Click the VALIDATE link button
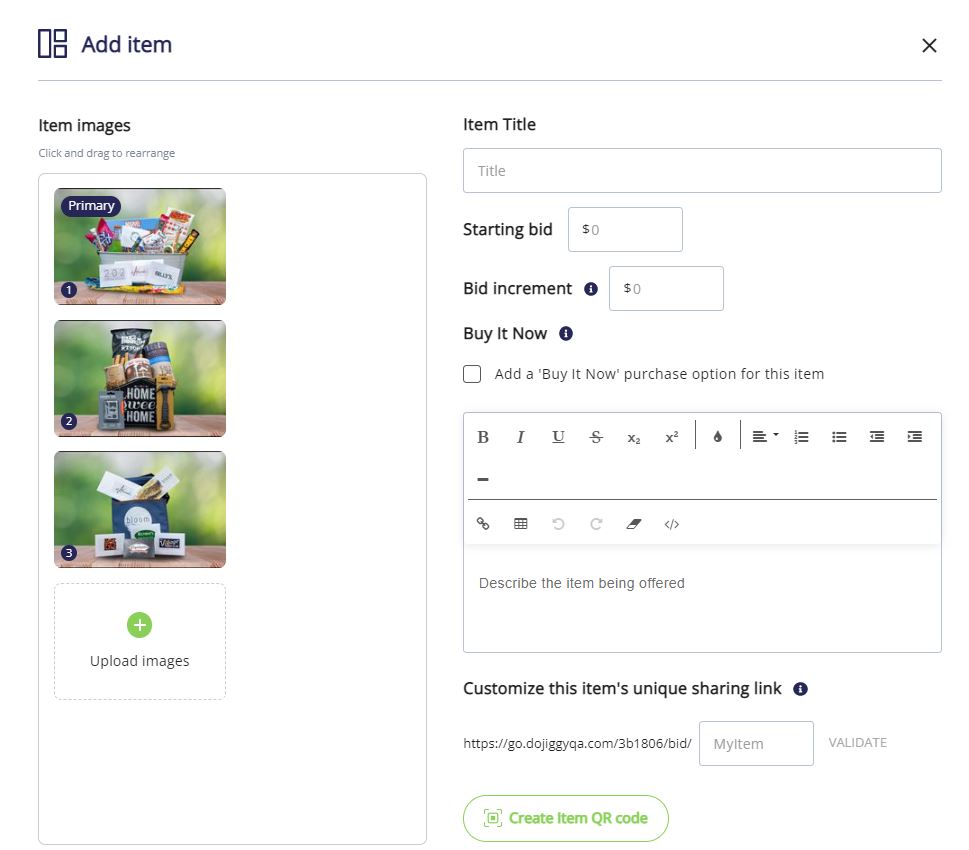This screenshot has width=969, height=850. click(x=858, y=742)
